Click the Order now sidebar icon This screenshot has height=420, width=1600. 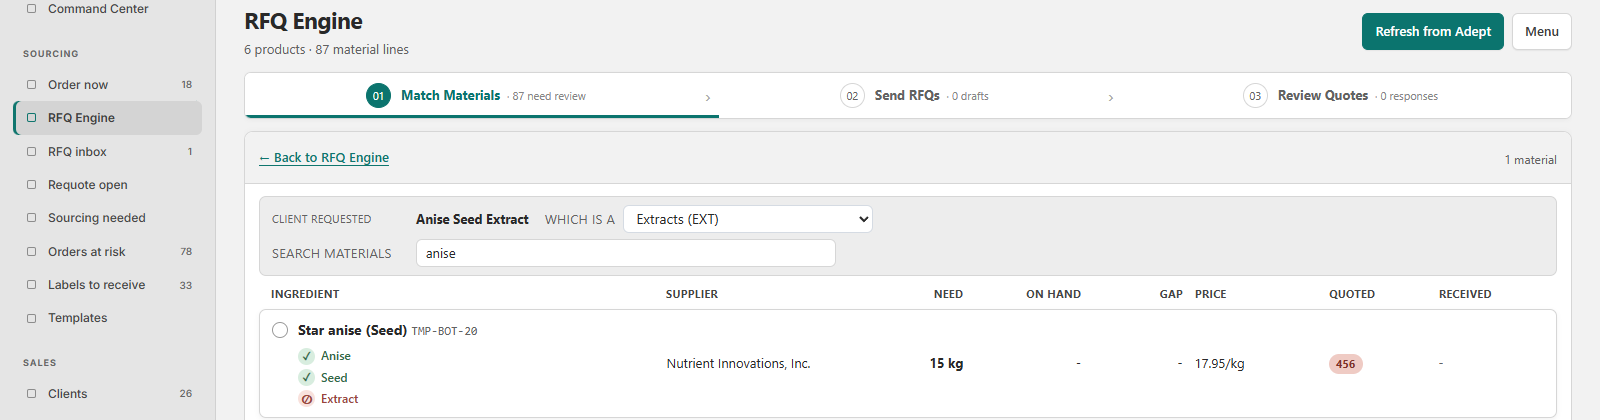(31, 85)
